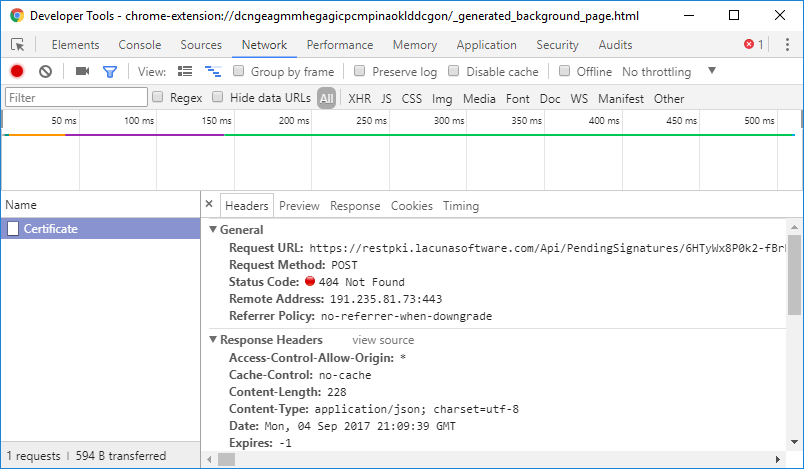Open the Cookies detail tab

pos(412,206)
